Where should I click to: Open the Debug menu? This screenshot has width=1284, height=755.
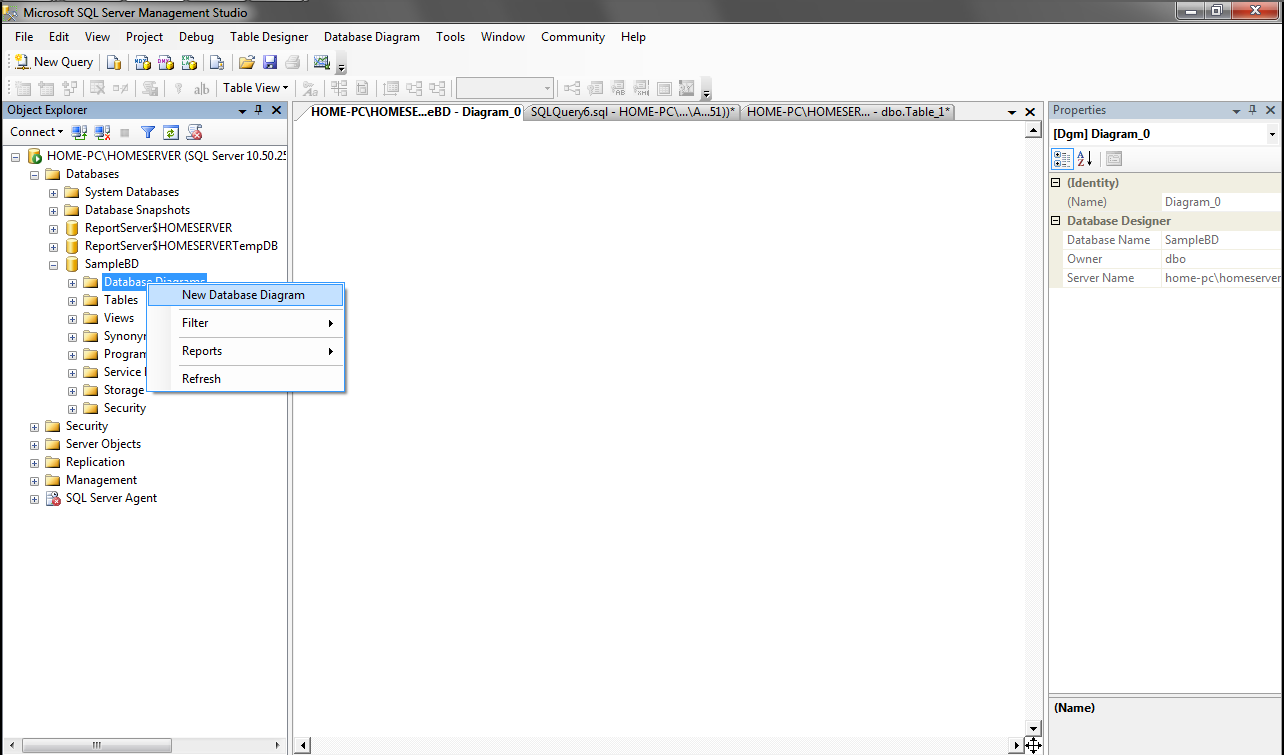(196, 37)
